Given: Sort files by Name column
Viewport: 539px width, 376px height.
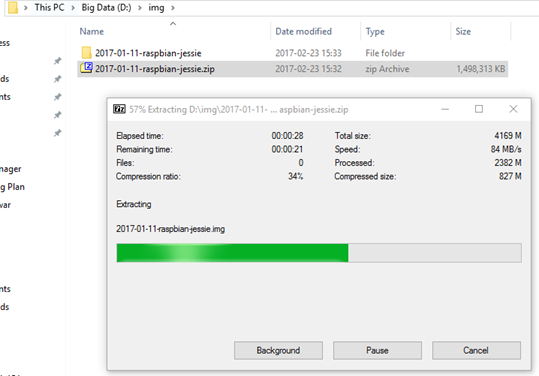Looking at the screenshot, I should click(91, 32).
